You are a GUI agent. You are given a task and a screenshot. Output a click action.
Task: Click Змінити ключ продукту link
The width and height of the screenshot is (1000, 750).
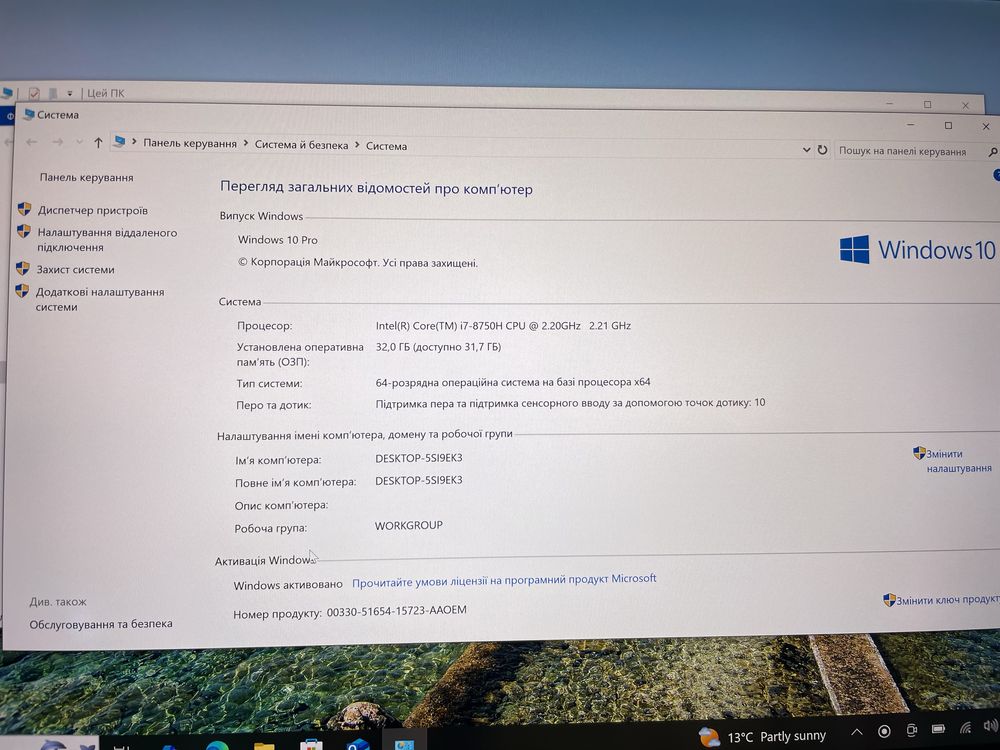(948, 599)
